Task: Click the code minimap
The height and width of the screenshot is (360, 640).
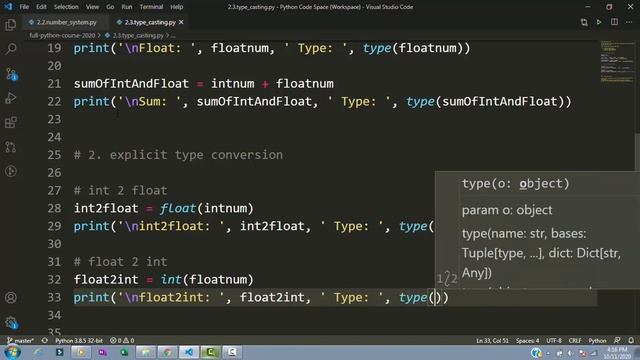Action: [x=616, y=61]
